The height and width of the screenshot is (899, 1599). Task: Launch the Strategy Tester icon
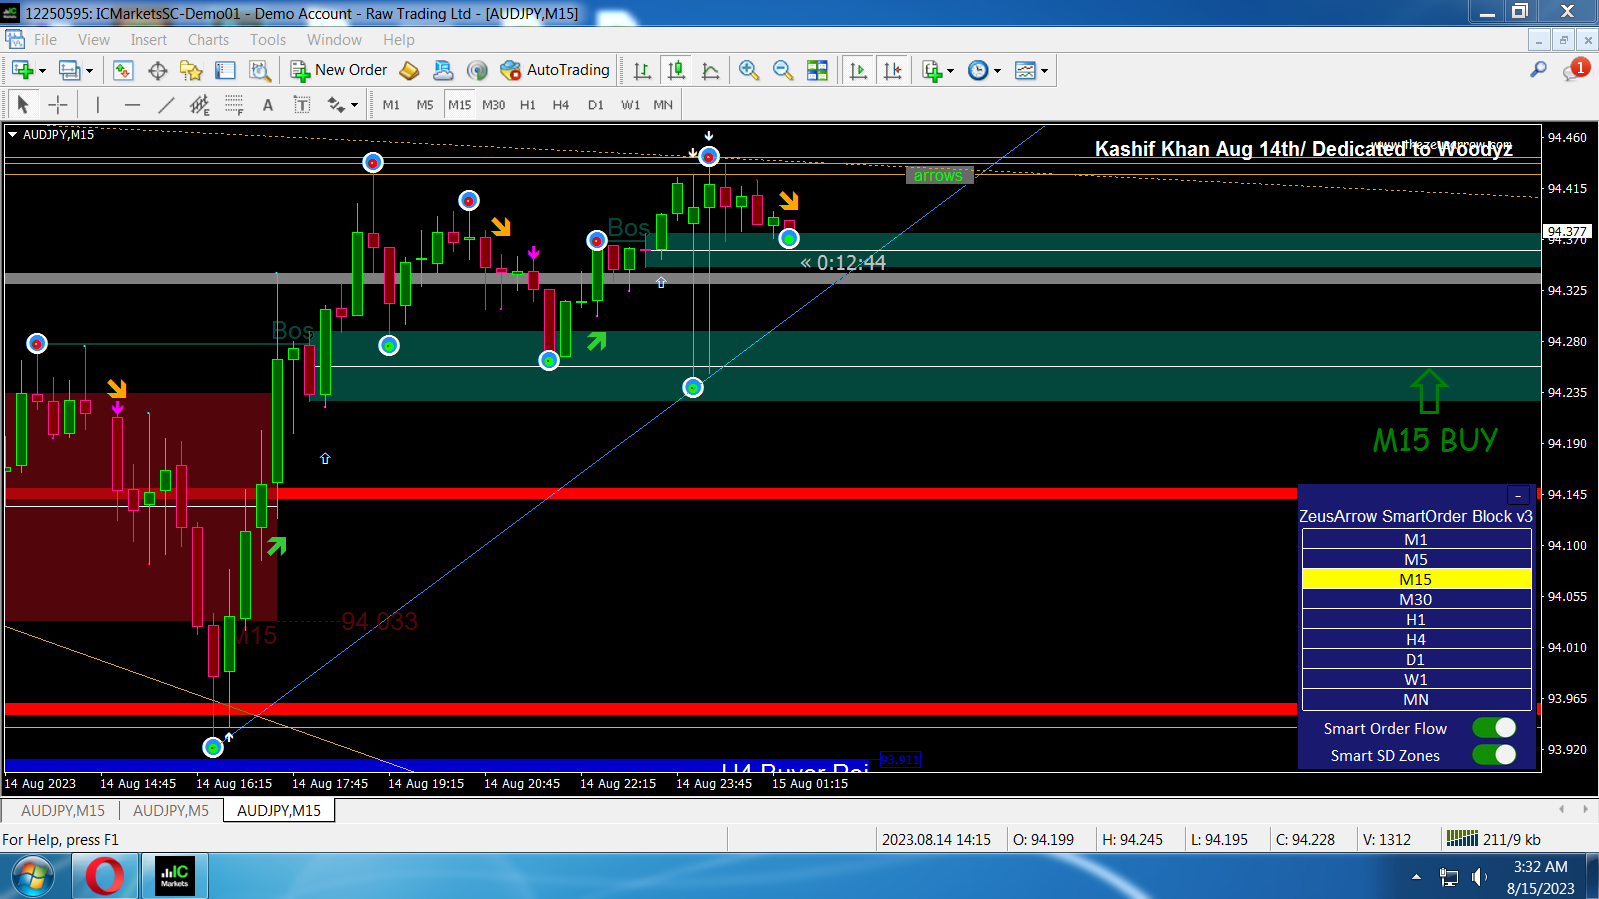[260, 70]
